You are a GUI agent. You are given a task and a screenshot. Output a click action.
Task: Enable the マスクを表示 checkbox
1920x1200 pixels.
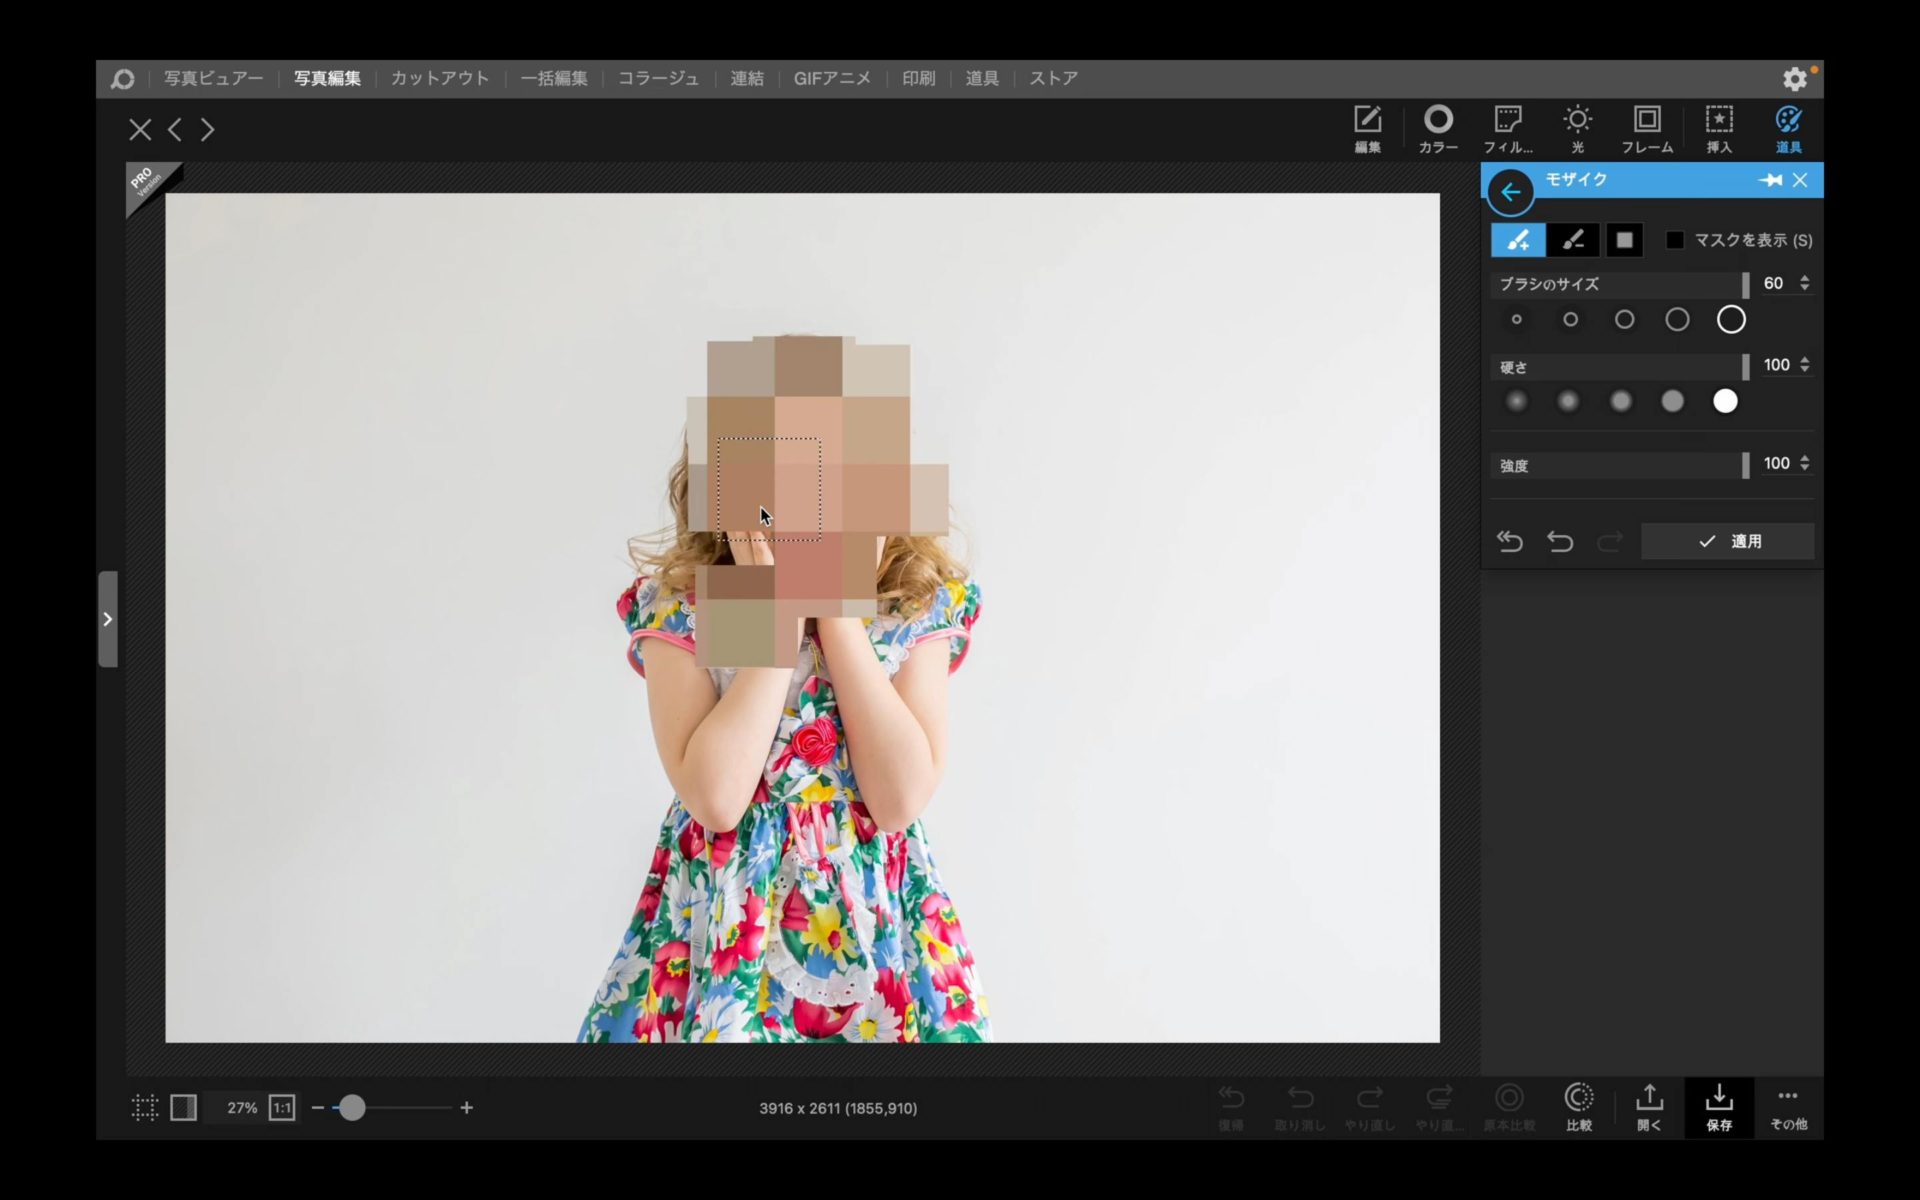pos(1674,240)
